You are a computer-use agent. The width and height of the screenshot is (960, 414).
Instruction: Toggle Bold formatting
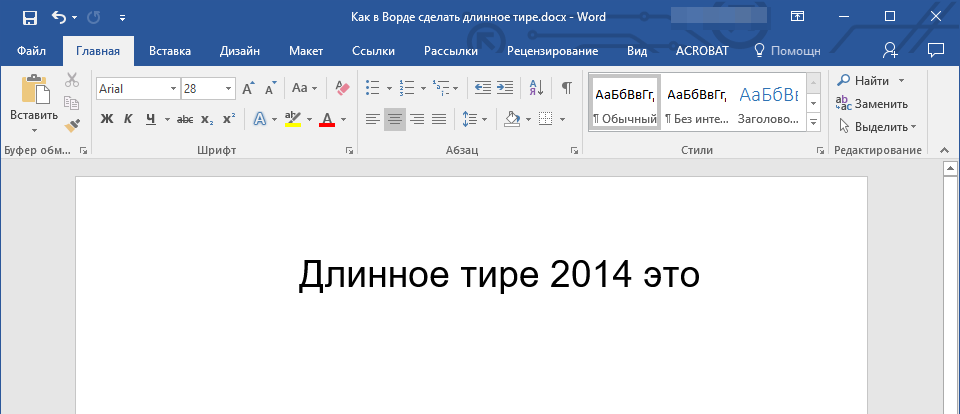[107, 119]
